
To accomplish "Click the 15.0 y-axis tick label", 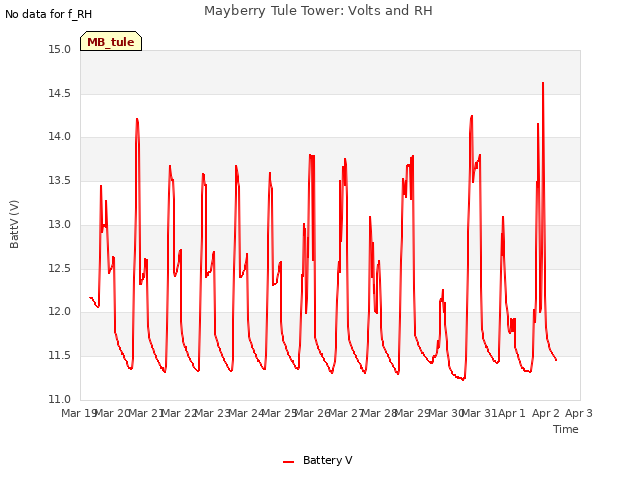I will (60, 50).
